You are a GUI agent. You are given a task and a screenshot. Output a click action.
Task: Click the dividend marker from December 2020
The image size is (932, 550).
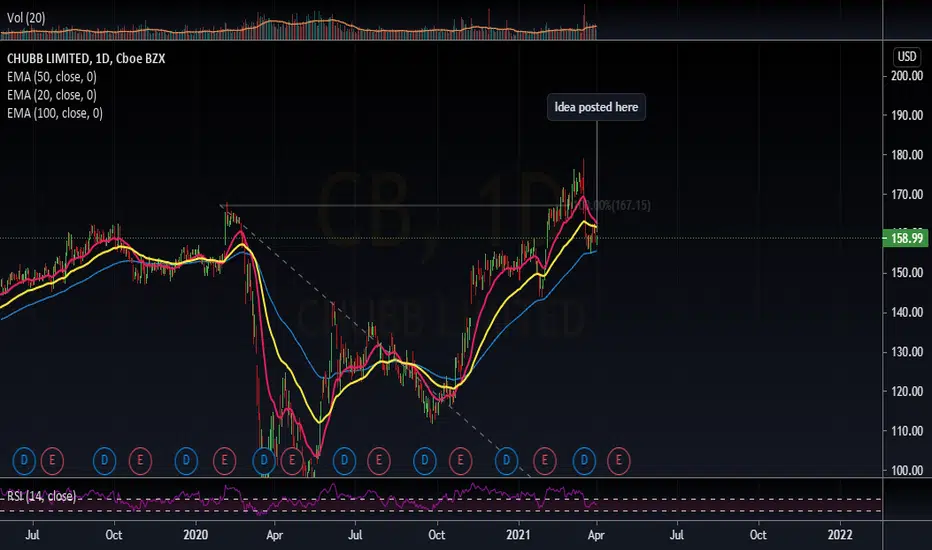tap(506, 461)
